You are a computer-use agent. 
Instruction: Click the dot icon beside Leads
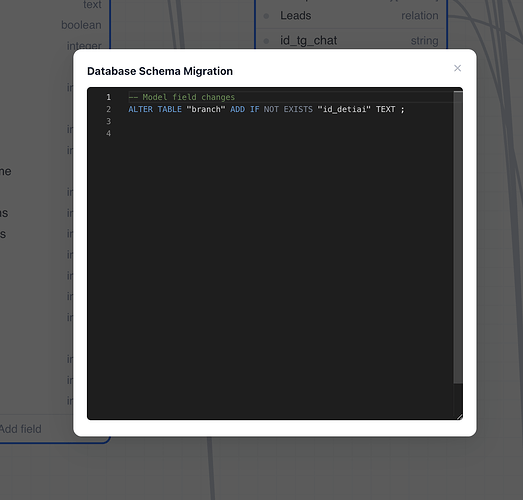[x=266, y=16]
